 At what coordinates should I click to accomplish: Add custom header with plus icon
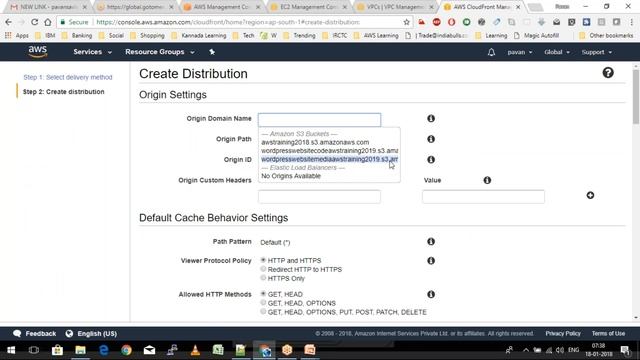coord(590,196)
